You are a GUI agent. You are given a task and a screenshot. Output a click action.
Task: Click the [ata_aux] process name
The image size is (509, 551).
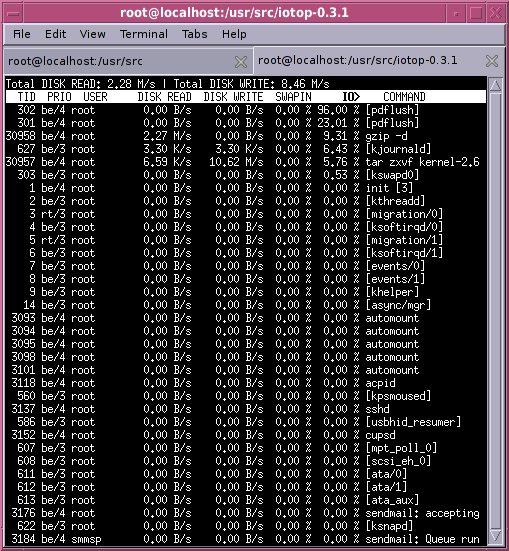click(392, 500)
